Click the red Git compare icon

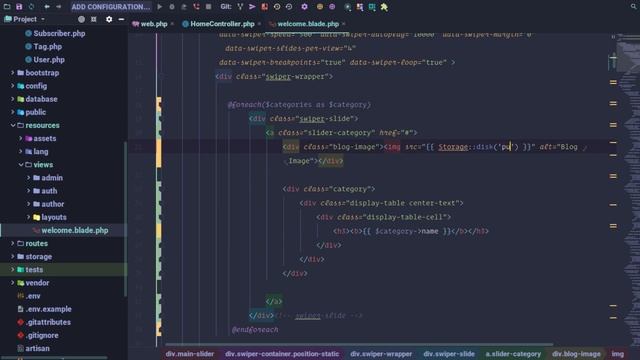click(x=264, y=7)
